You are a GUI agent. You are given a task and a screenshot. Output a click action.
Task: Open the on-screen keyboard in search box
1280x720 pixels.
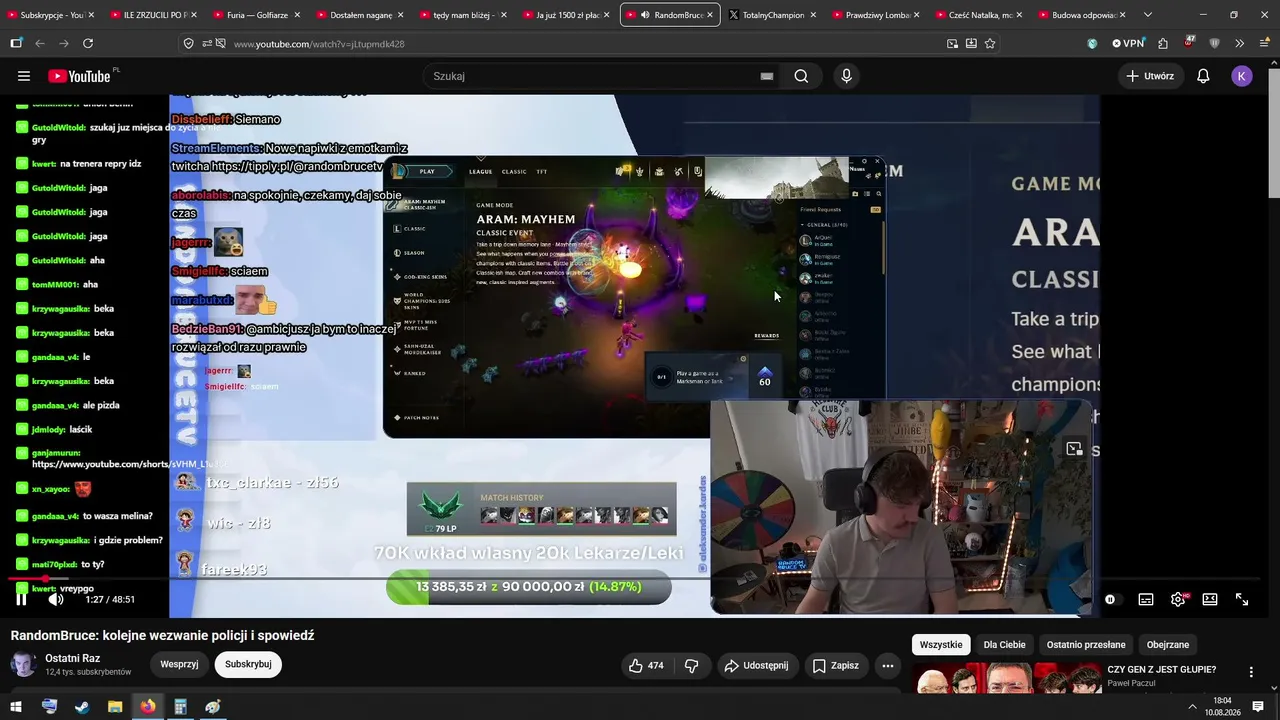pos(767,76)
